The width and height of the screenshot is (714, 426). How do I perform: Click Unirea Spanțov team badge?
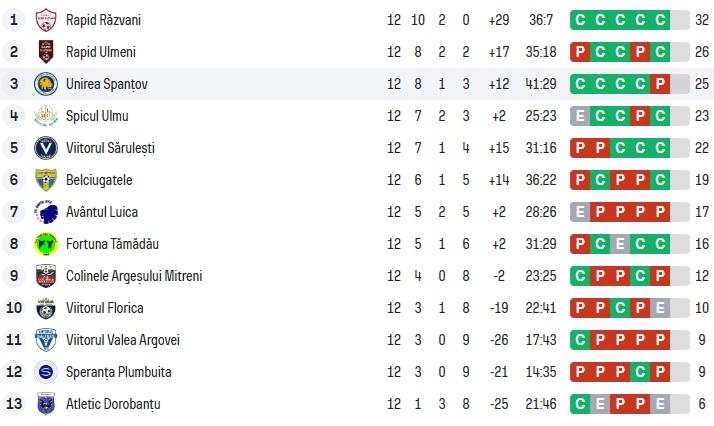(46, 83)
